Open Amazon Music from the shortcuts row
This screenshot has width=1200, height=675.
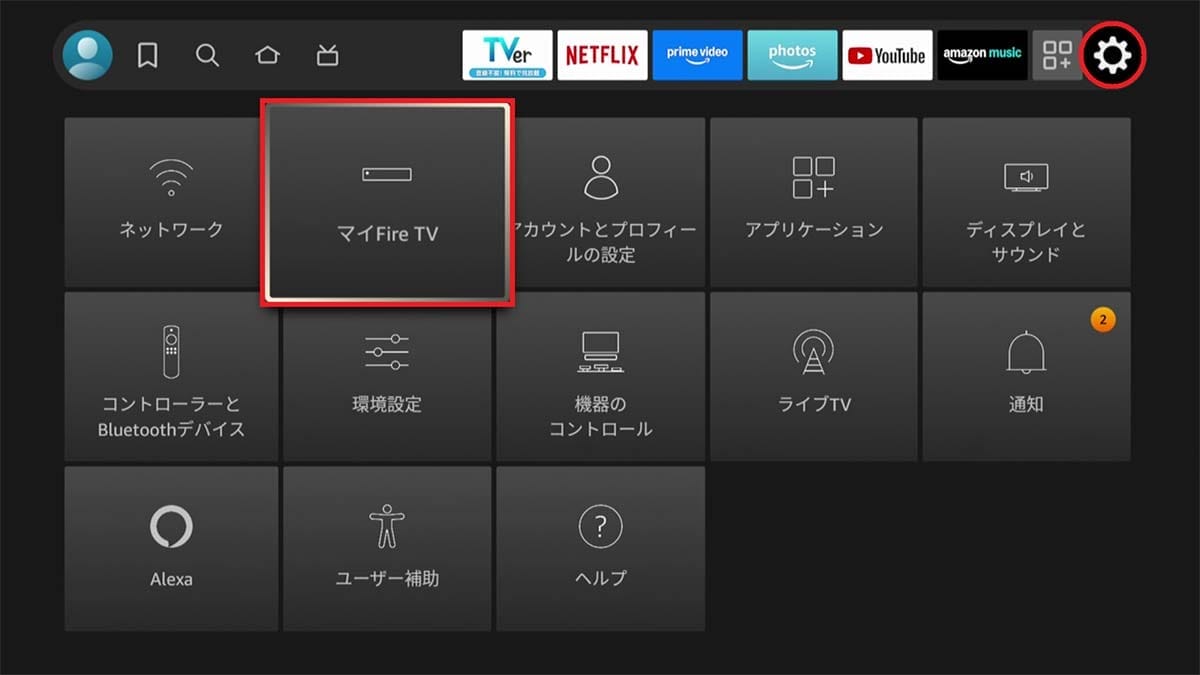tap(982, 55)
